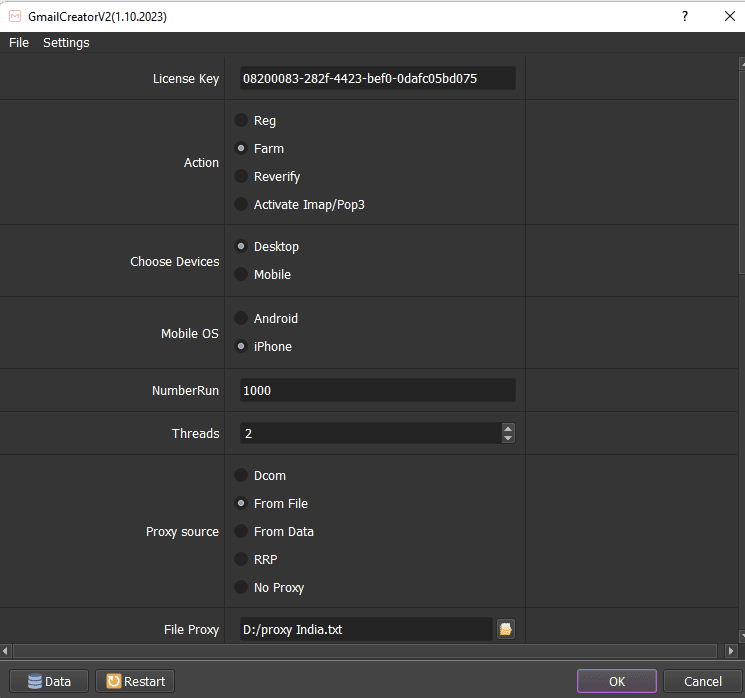Click the browse file icon for File Proxy
The image size is (745, 698).
point(506,629)
